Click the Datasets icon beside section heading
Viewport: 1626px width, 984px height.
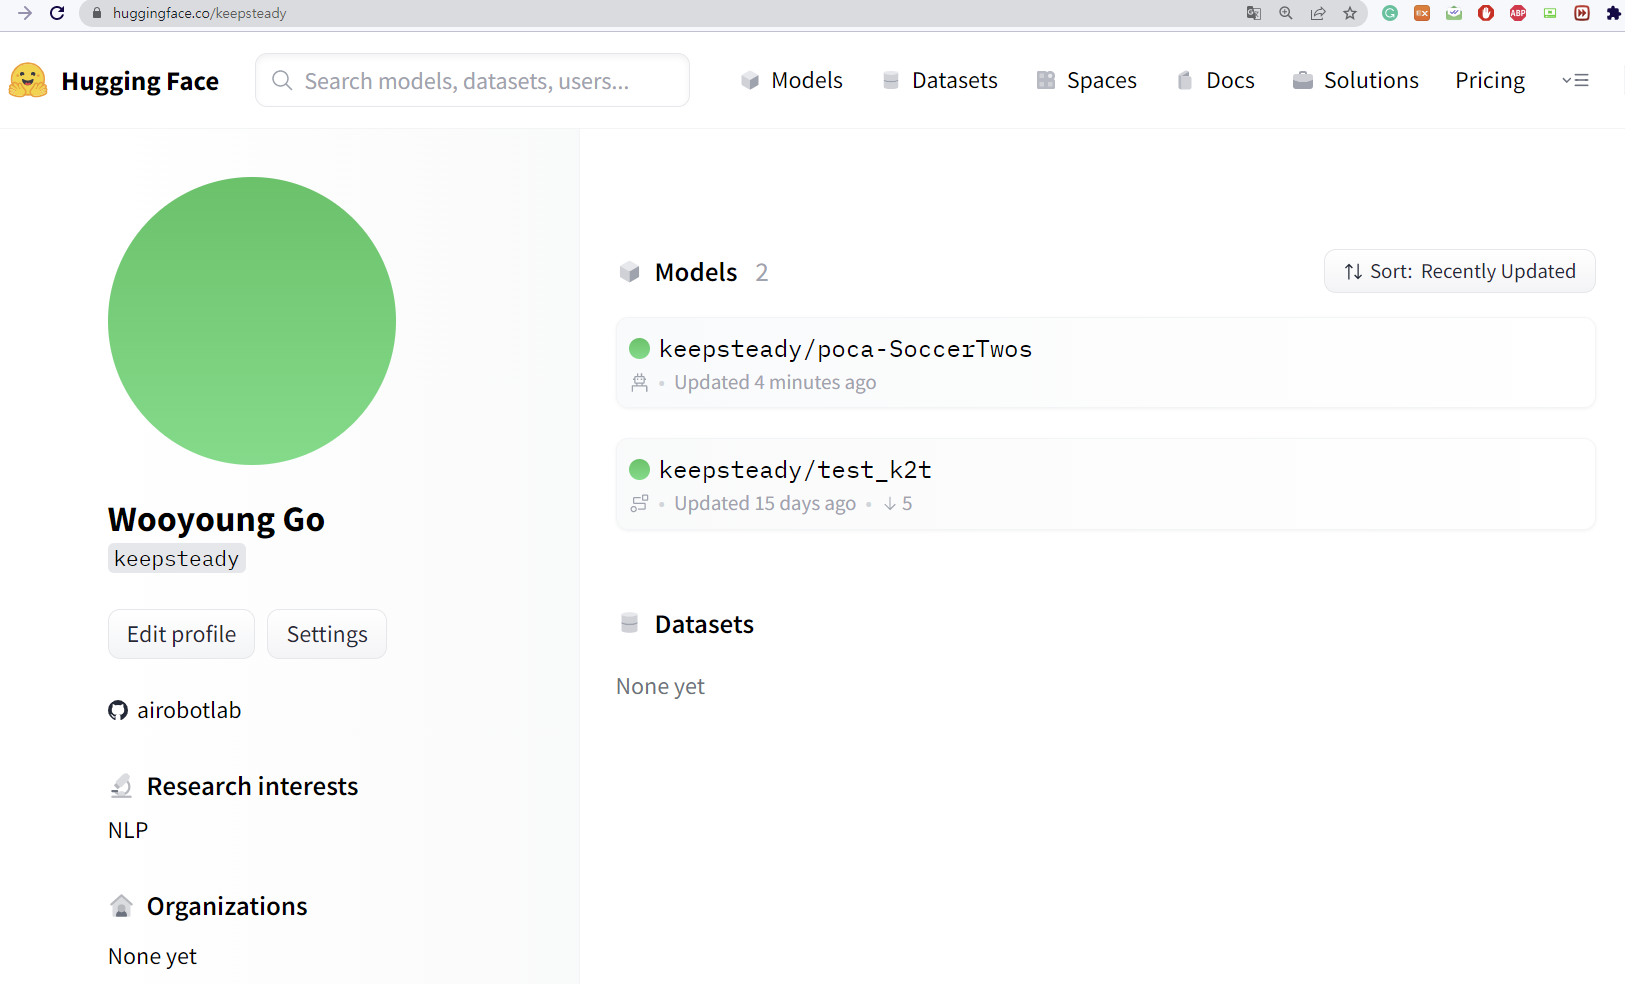point(629,624)
